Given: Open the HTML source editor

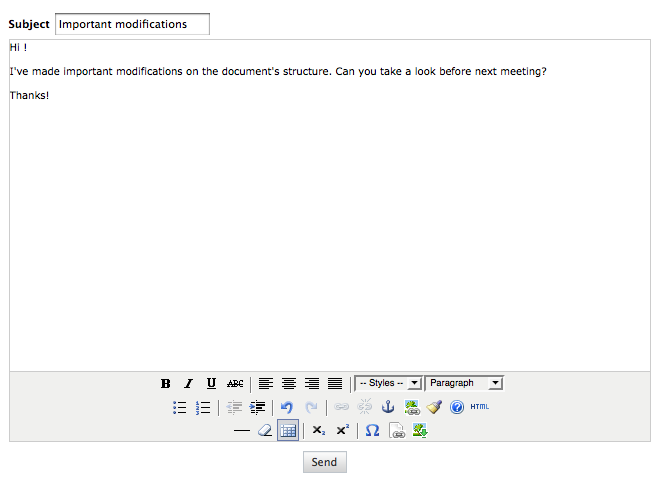Looking at the screenshot, I should pyautogui.click(x=480, y=407).
